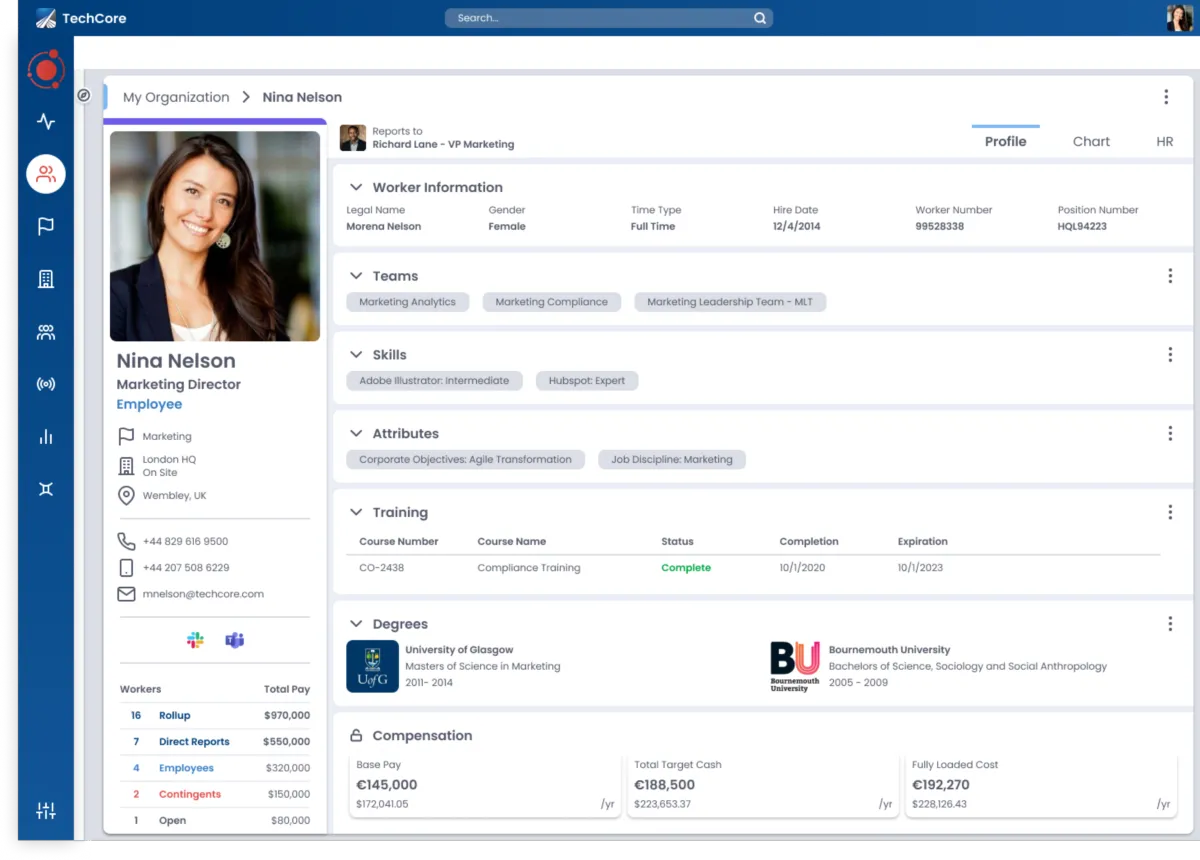Click the activity pulse icon in sidebar
Viewport: 1200px width, 860px height.
click(x=46, y=122)
